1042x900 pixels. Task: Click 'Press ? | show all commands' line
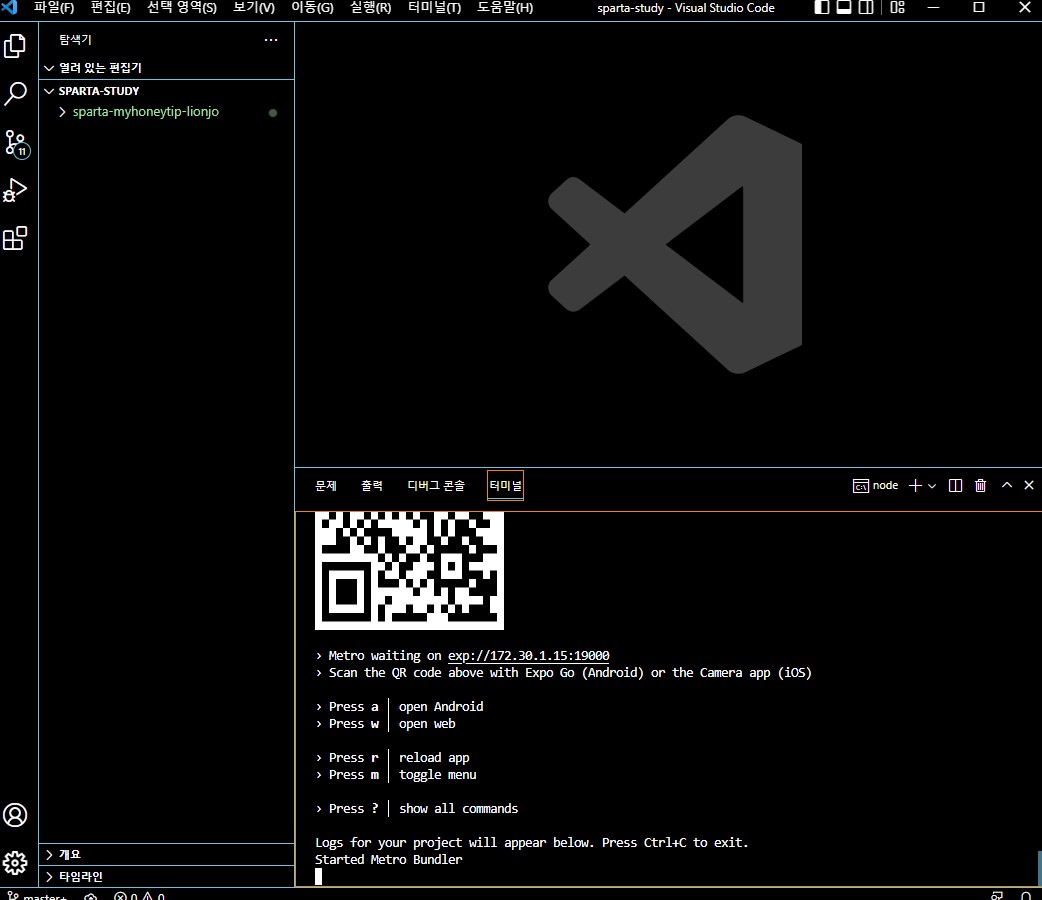417,809
